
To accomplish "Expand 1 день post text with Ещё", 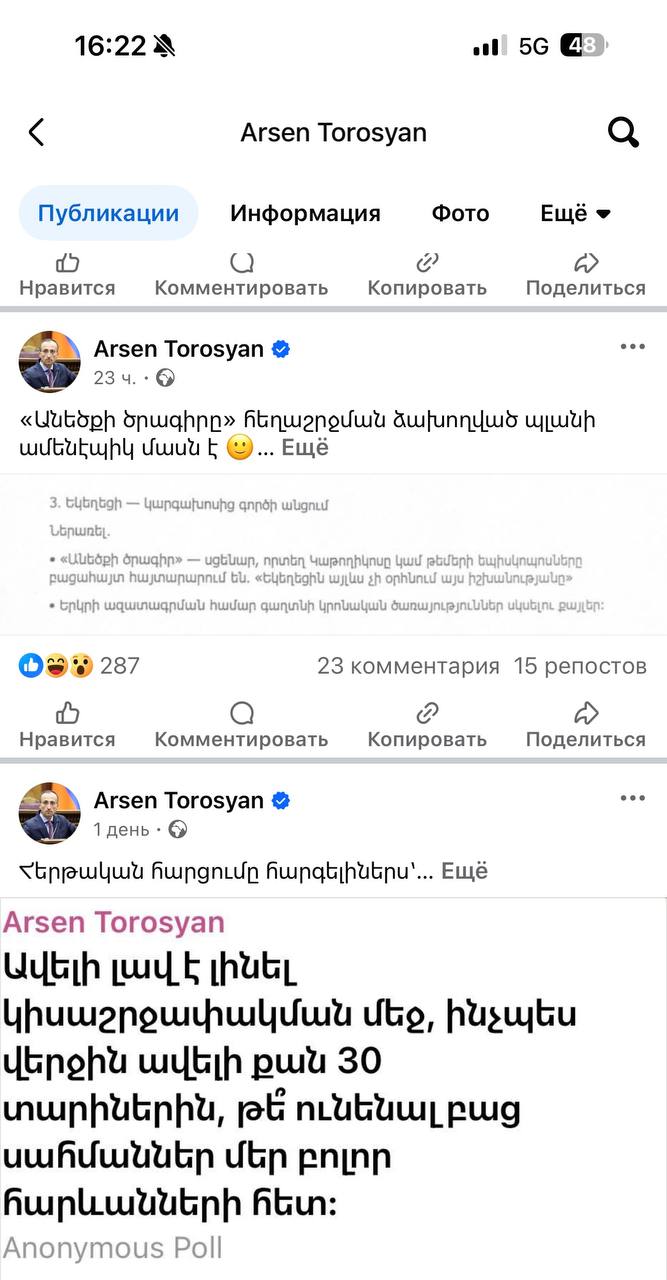I will (464, 871).
